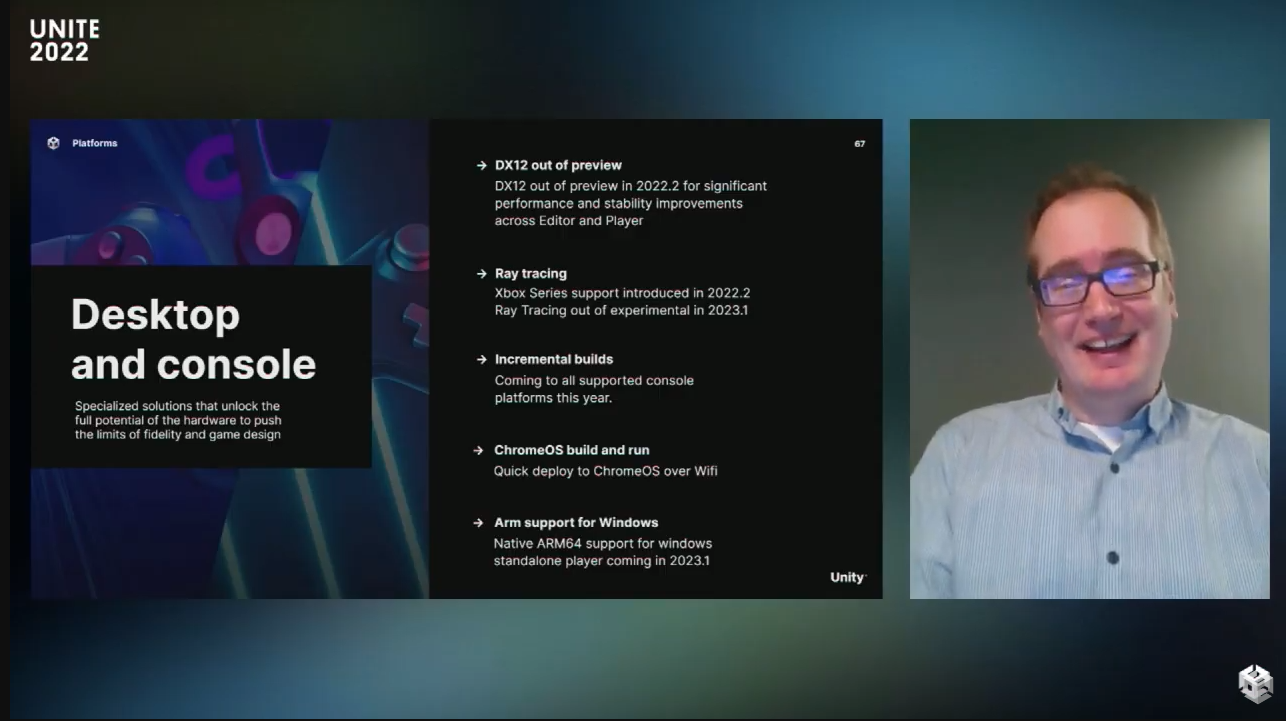Click 'Quick deploy to ChromeOS over Wifi' text
Screen dimensions: 1286x721
coord(606,471)
